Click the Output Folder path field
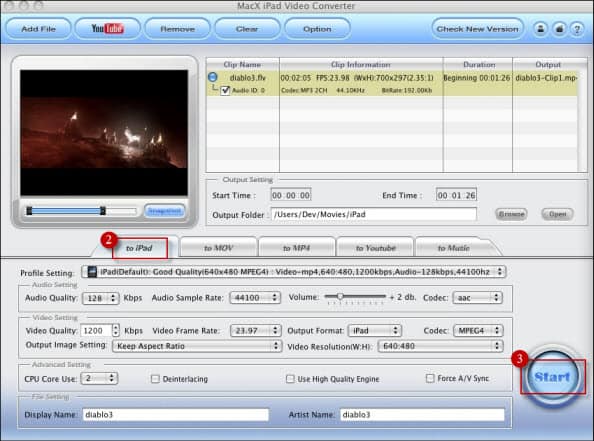The height and width of the screenshot is (441, 594). pos(374,214)
